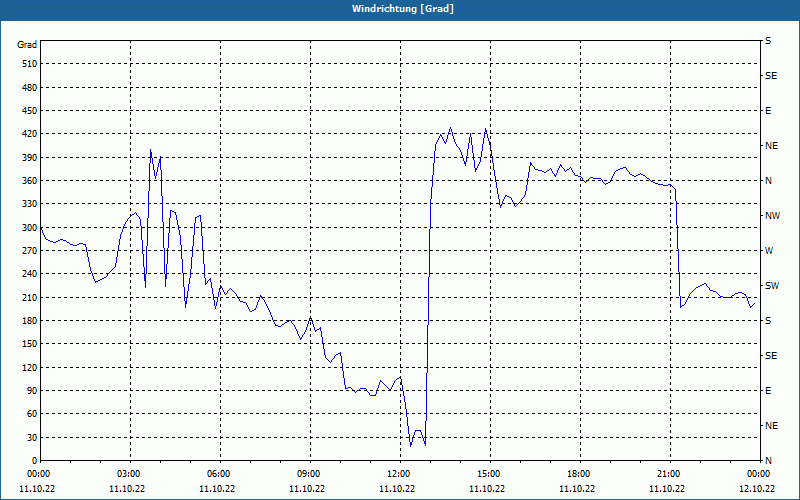Pick the 18:00 time label
Viewport: 800px width, 500px height.
coord(580,474)
